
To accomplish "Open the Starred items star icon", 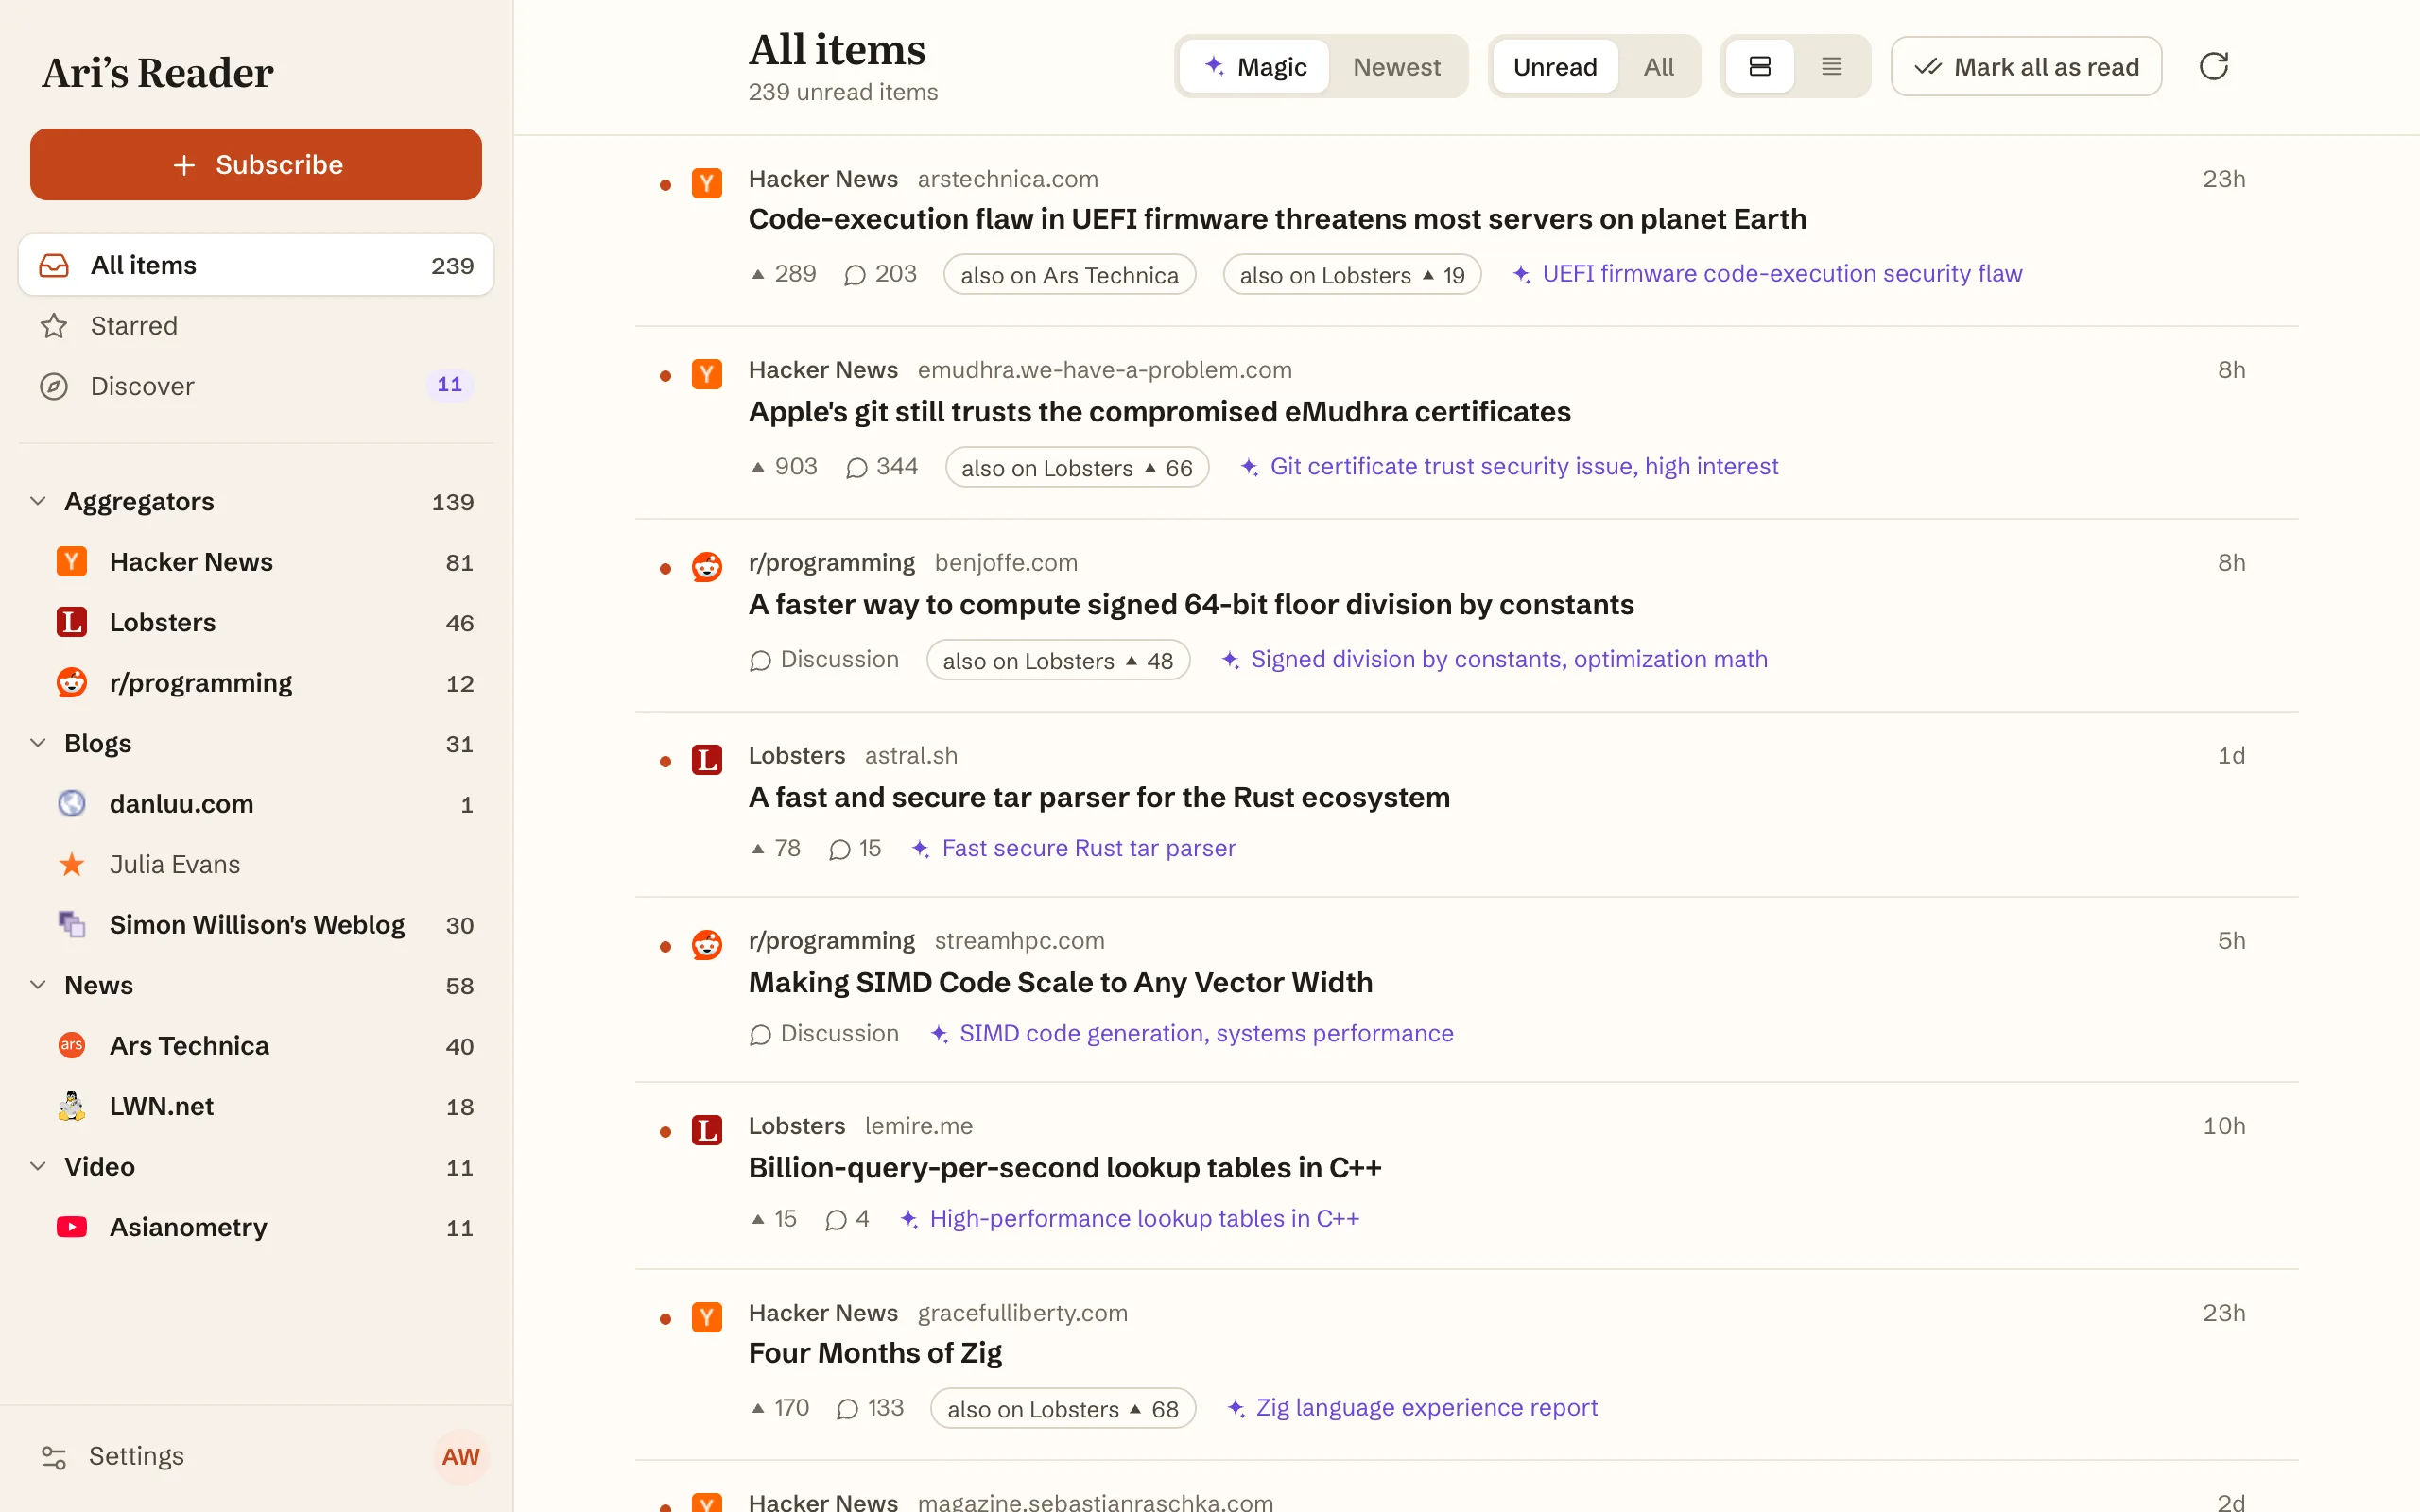I will coord(53,326).
